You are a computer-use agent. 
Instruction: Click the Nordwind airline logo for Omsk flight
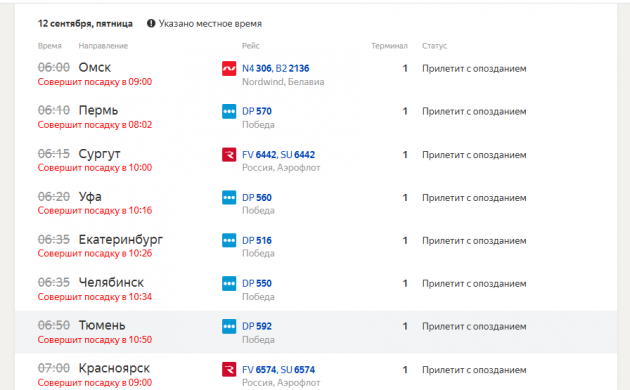(x=229, y=68)
